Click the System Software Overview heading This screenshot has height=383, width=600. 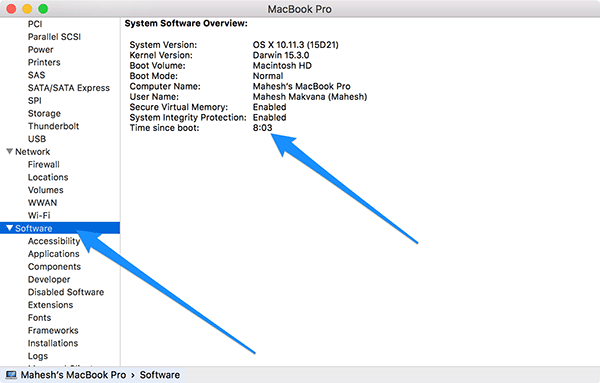click(x=186, y=23)
